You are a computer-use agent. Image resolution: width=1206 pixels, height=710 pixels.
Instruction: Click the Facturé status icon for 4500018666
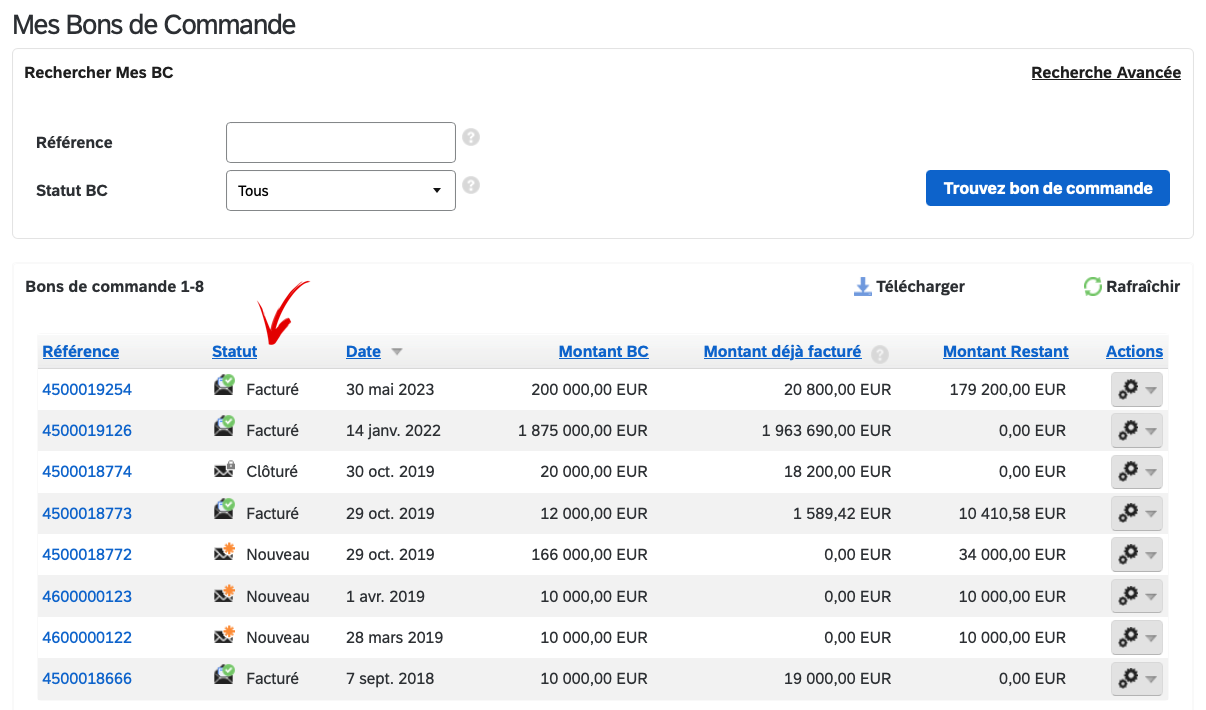(225, 676)
